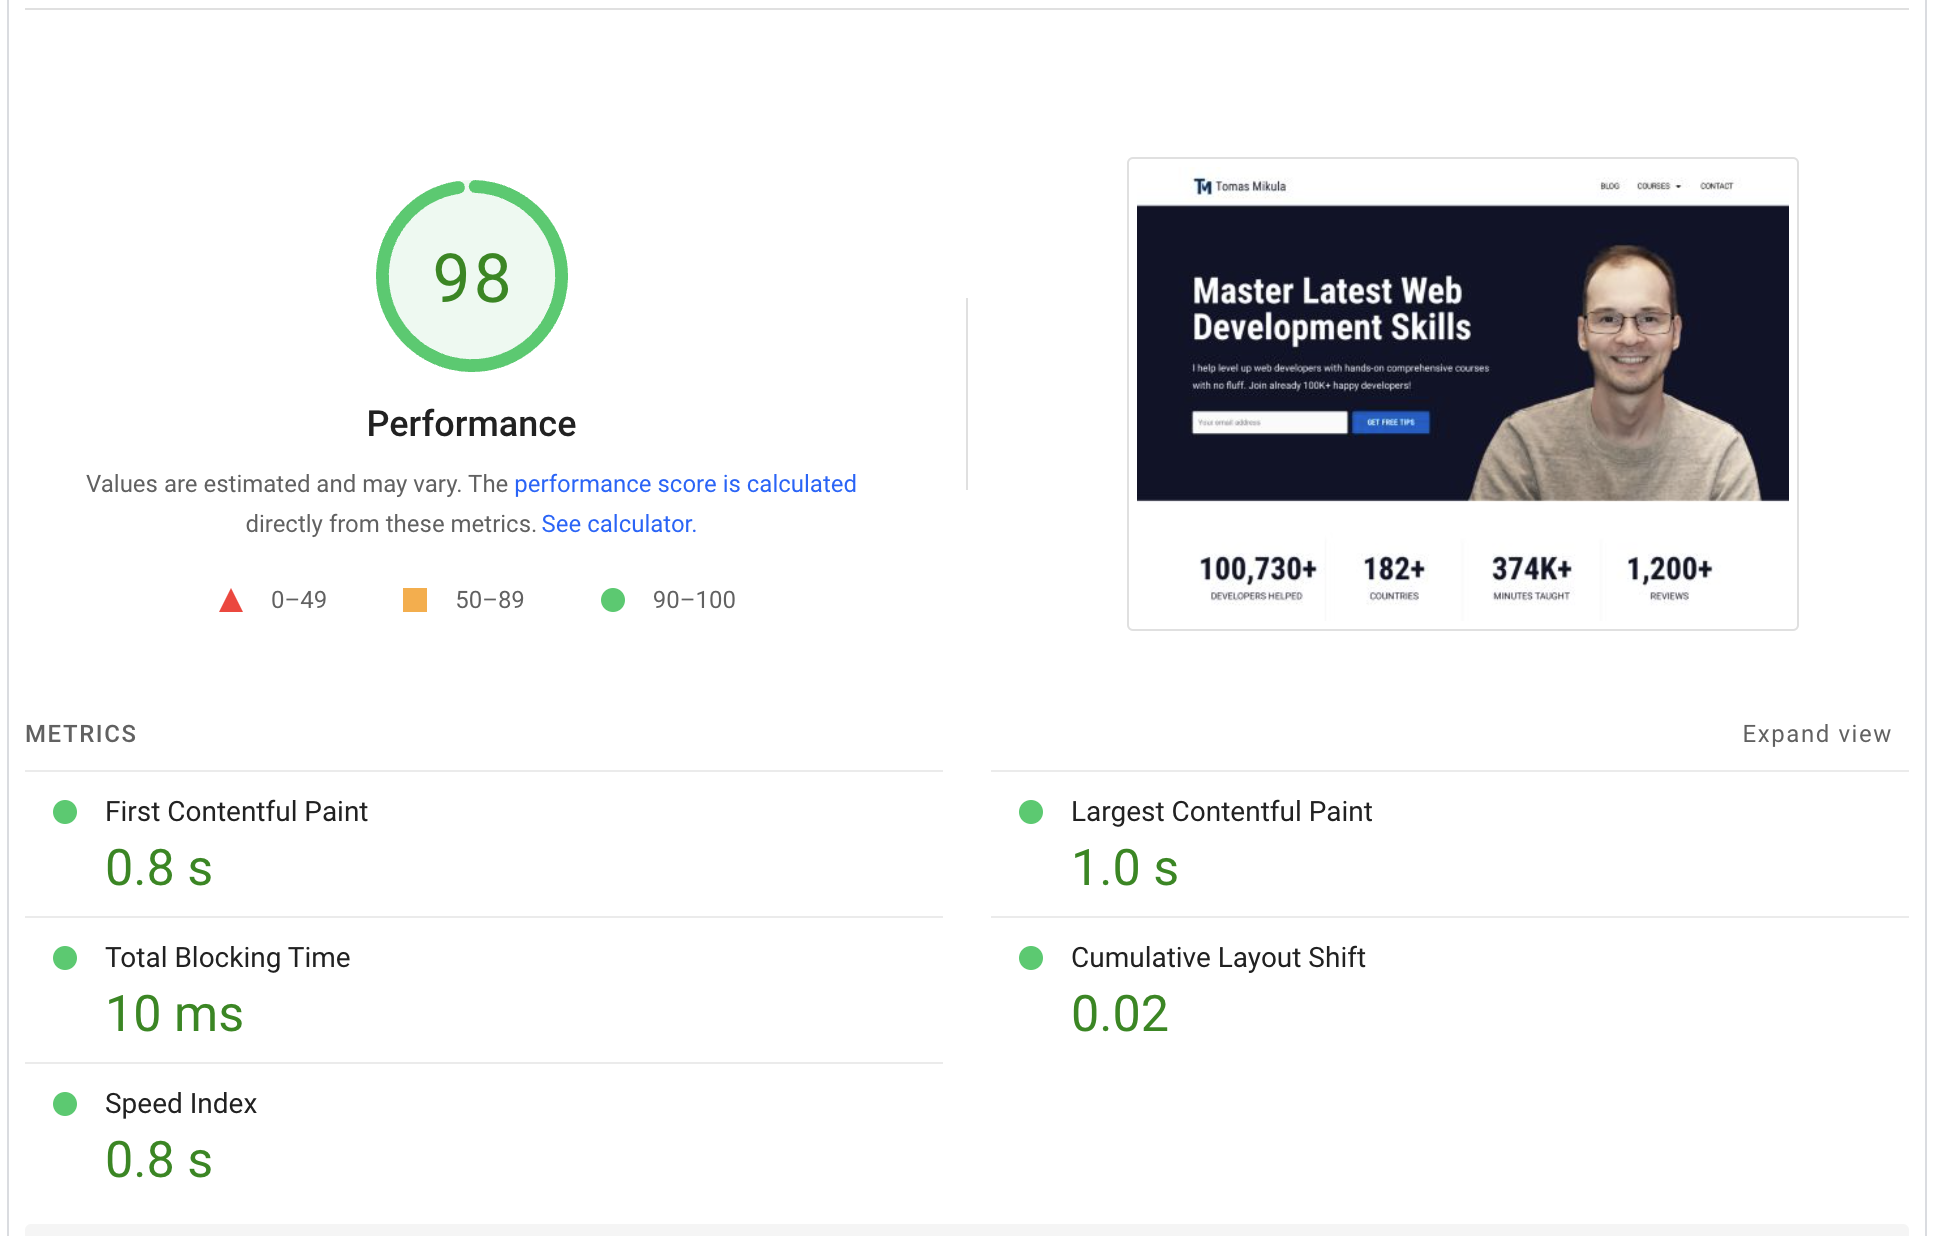Click the METRICS section header
The width and height of the screenshot is (1938, 1236).
(81, 734)
